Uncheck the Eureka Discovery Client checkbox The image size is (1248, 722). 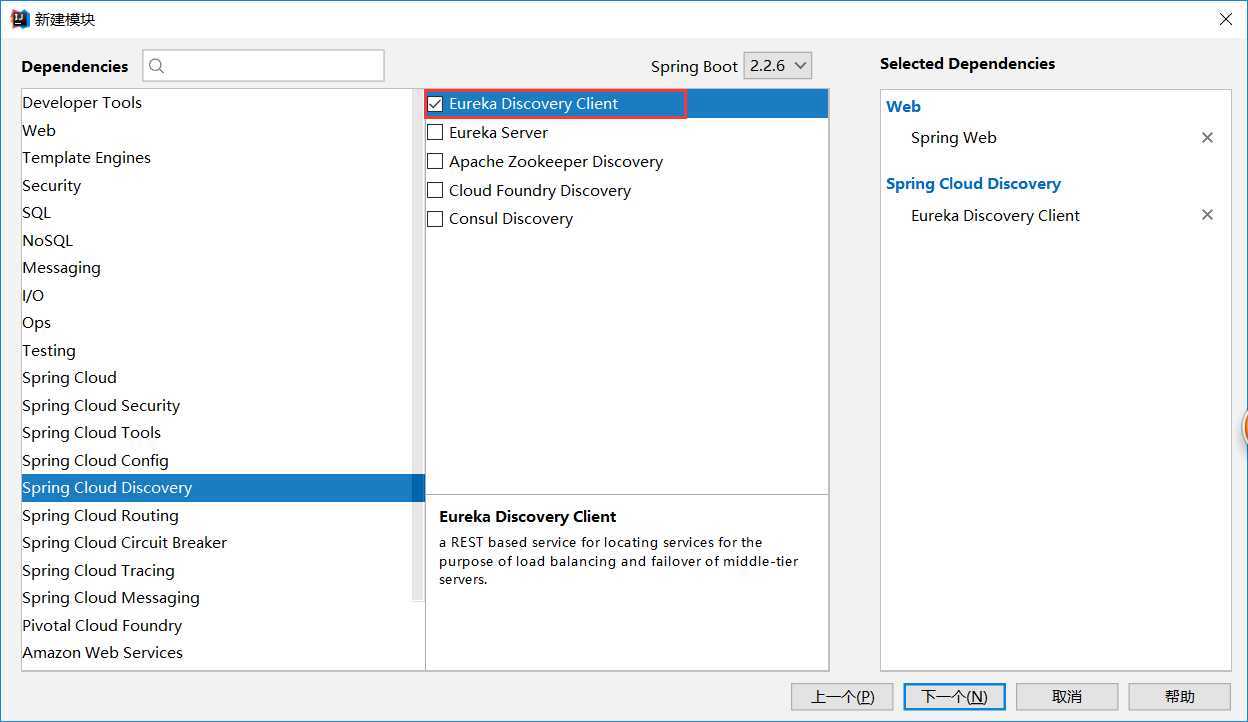(435, 103)
